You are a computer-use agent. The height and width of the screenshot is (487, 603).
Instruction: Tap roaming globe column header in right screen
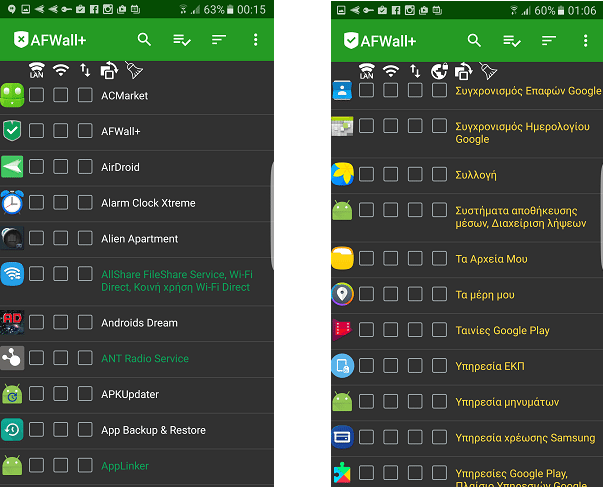[439, 71]
